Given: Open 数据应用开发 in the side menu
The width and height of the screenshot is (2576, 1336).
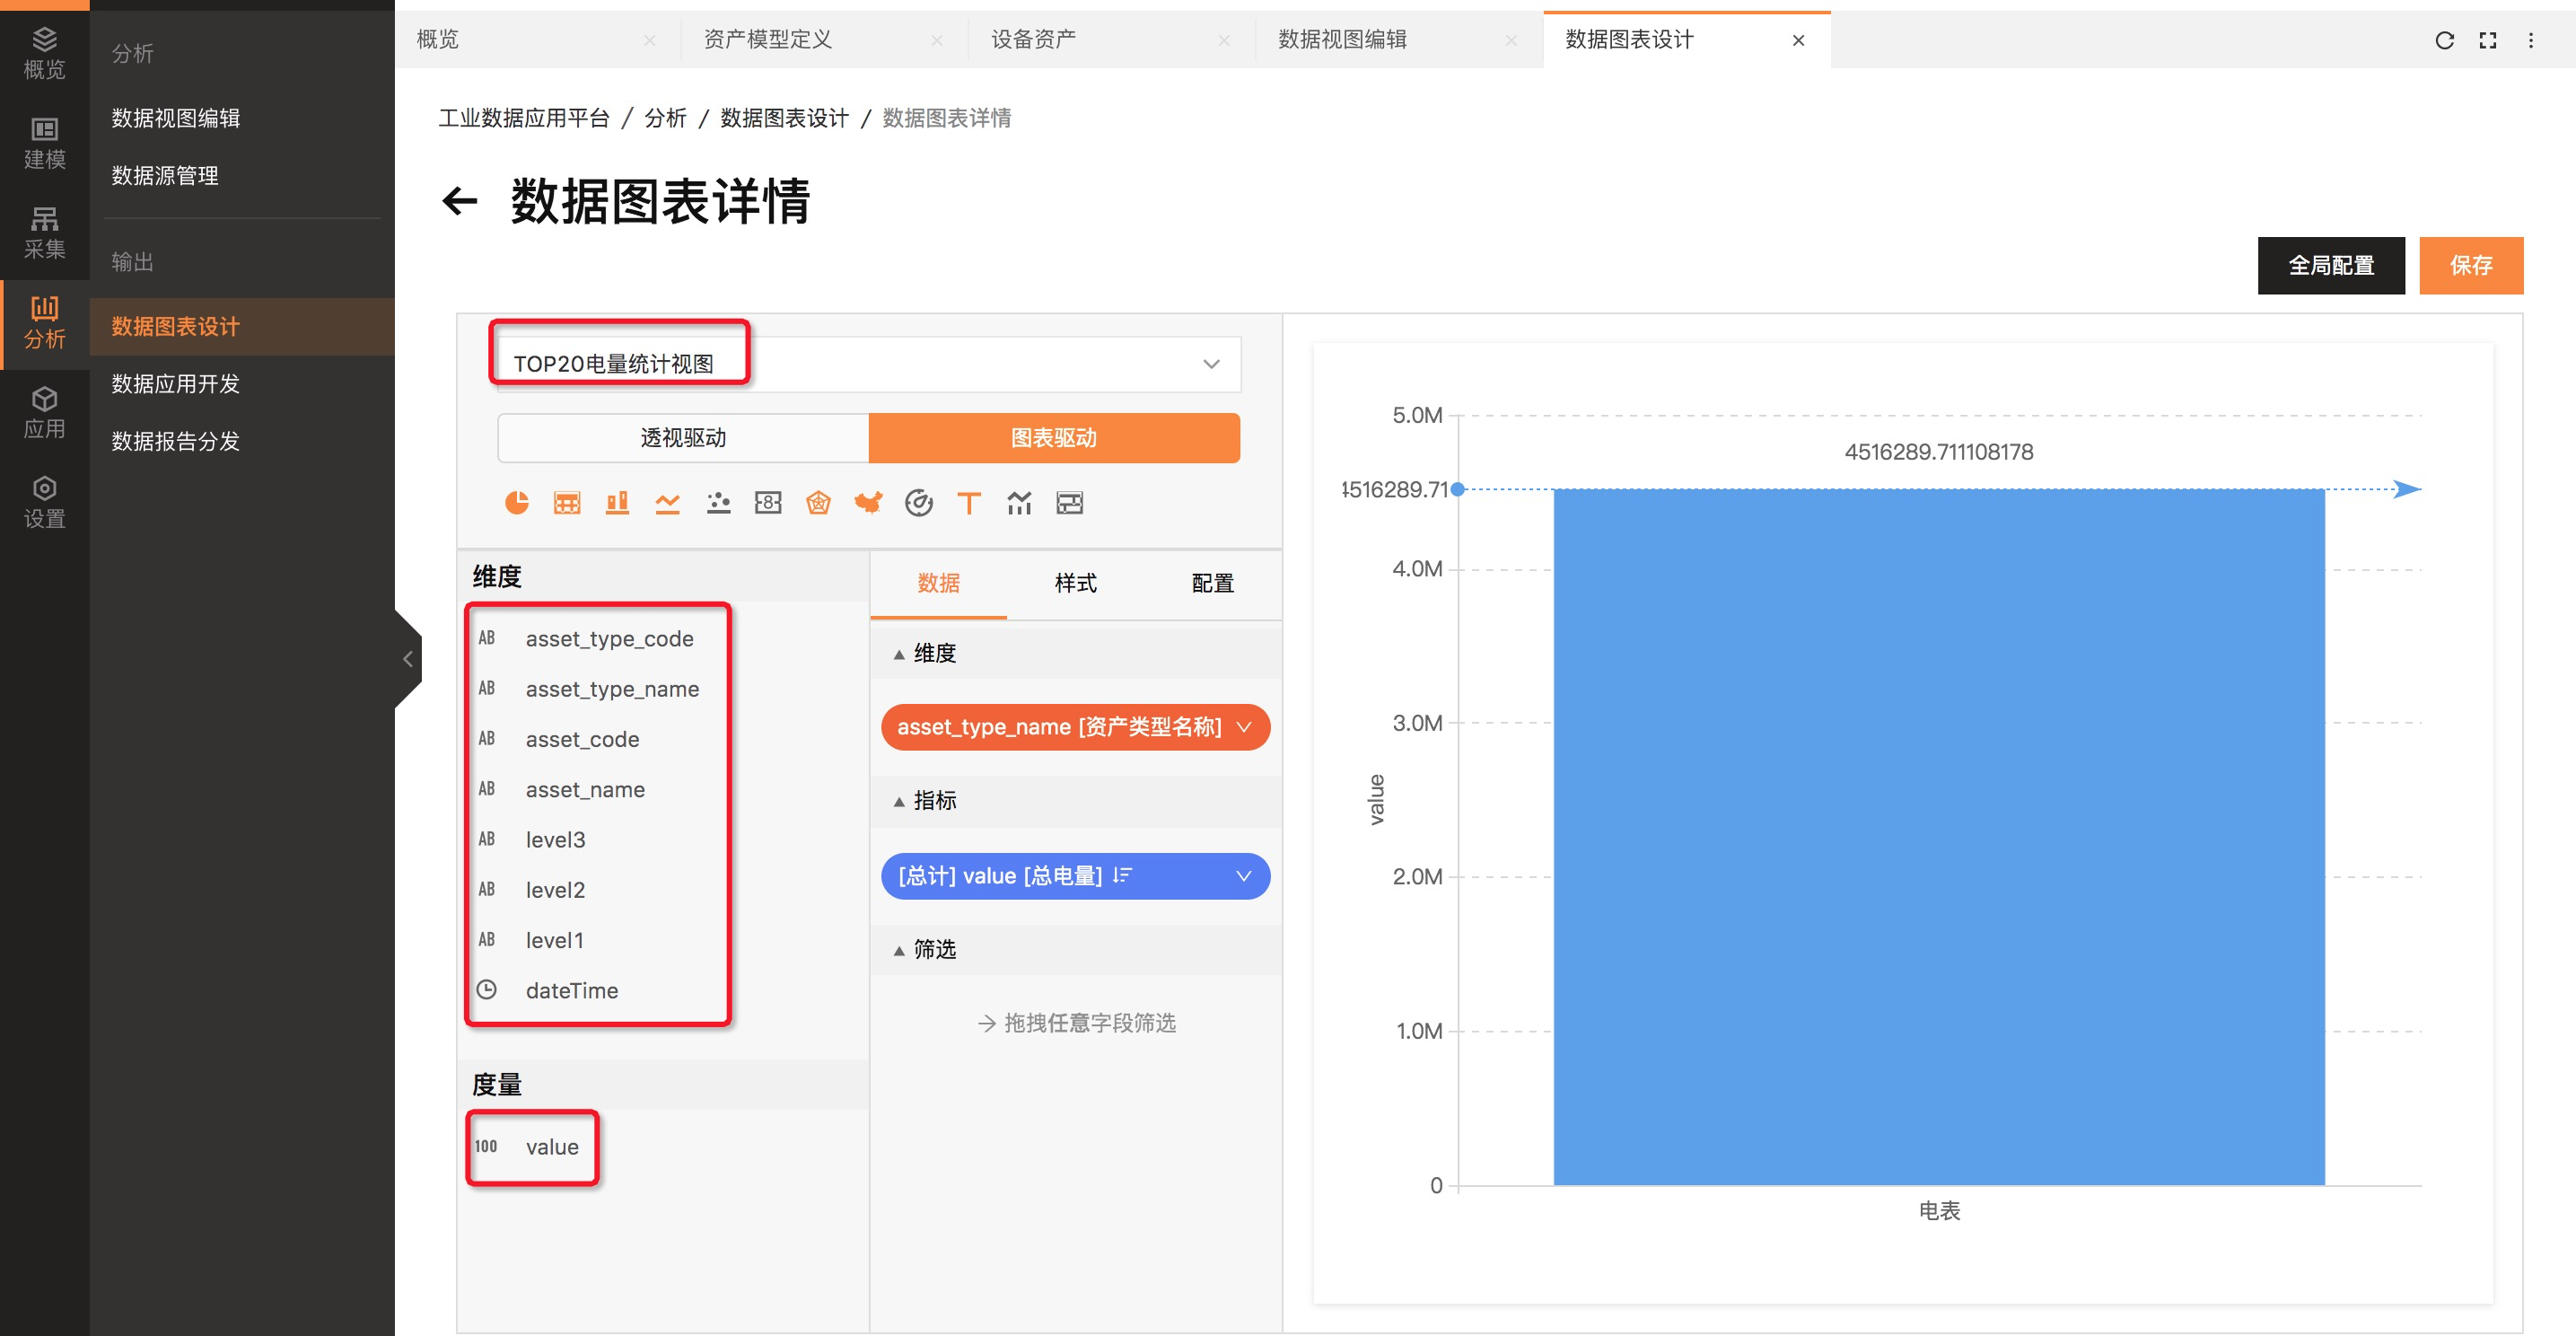Looking at the screenshot, I should [x=176, y=384].
